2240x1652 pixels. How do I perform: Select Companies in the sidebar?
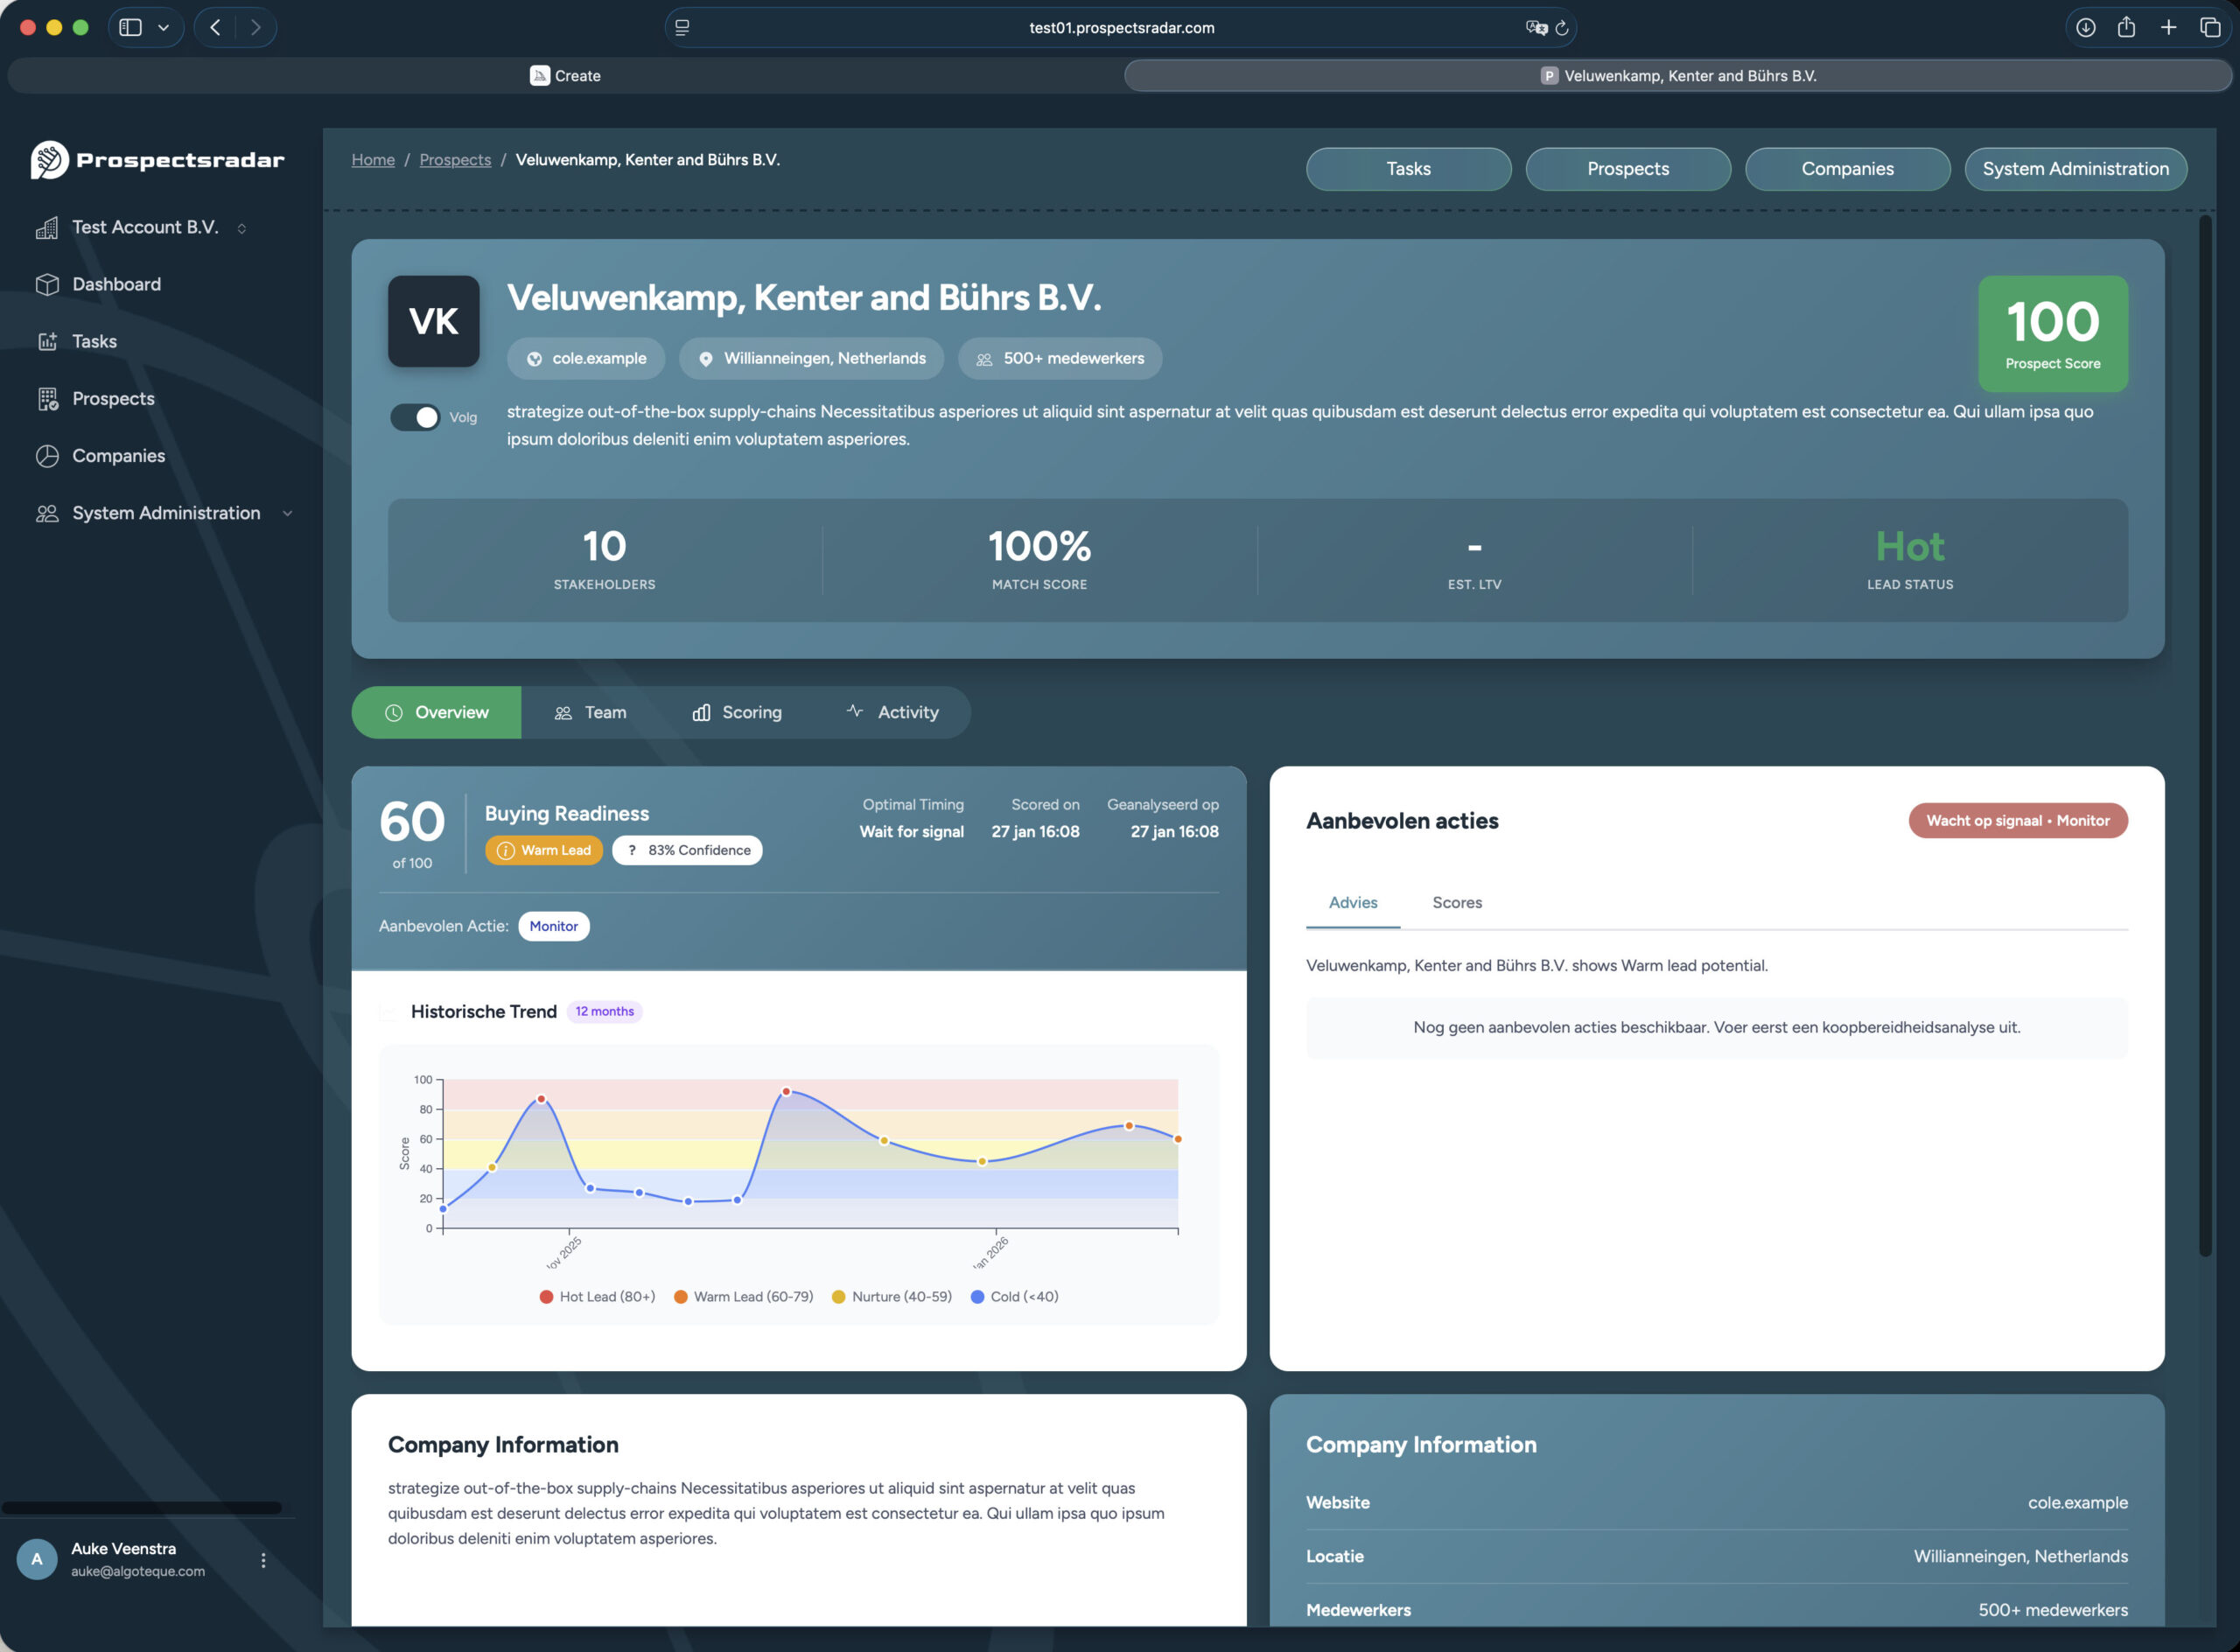click(x=118, y=455)
